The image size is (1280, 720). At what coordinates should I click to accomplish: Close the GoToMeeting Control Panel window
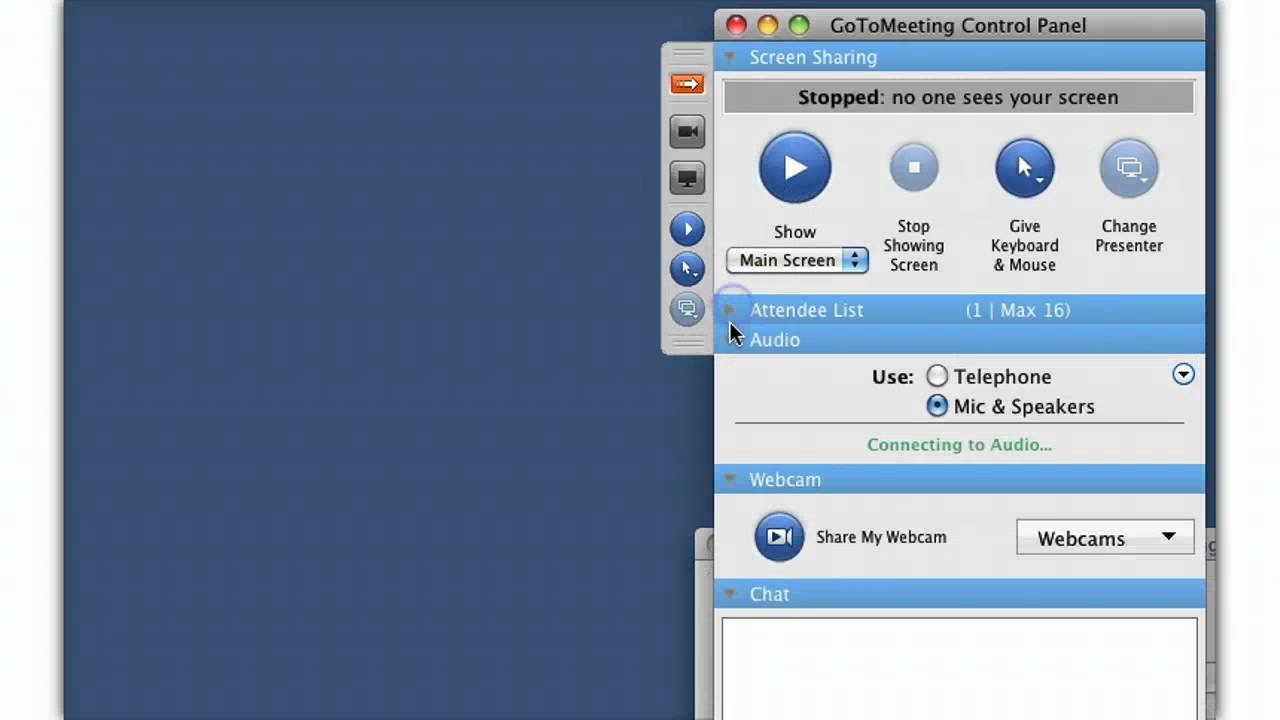[x=736, y=25]
